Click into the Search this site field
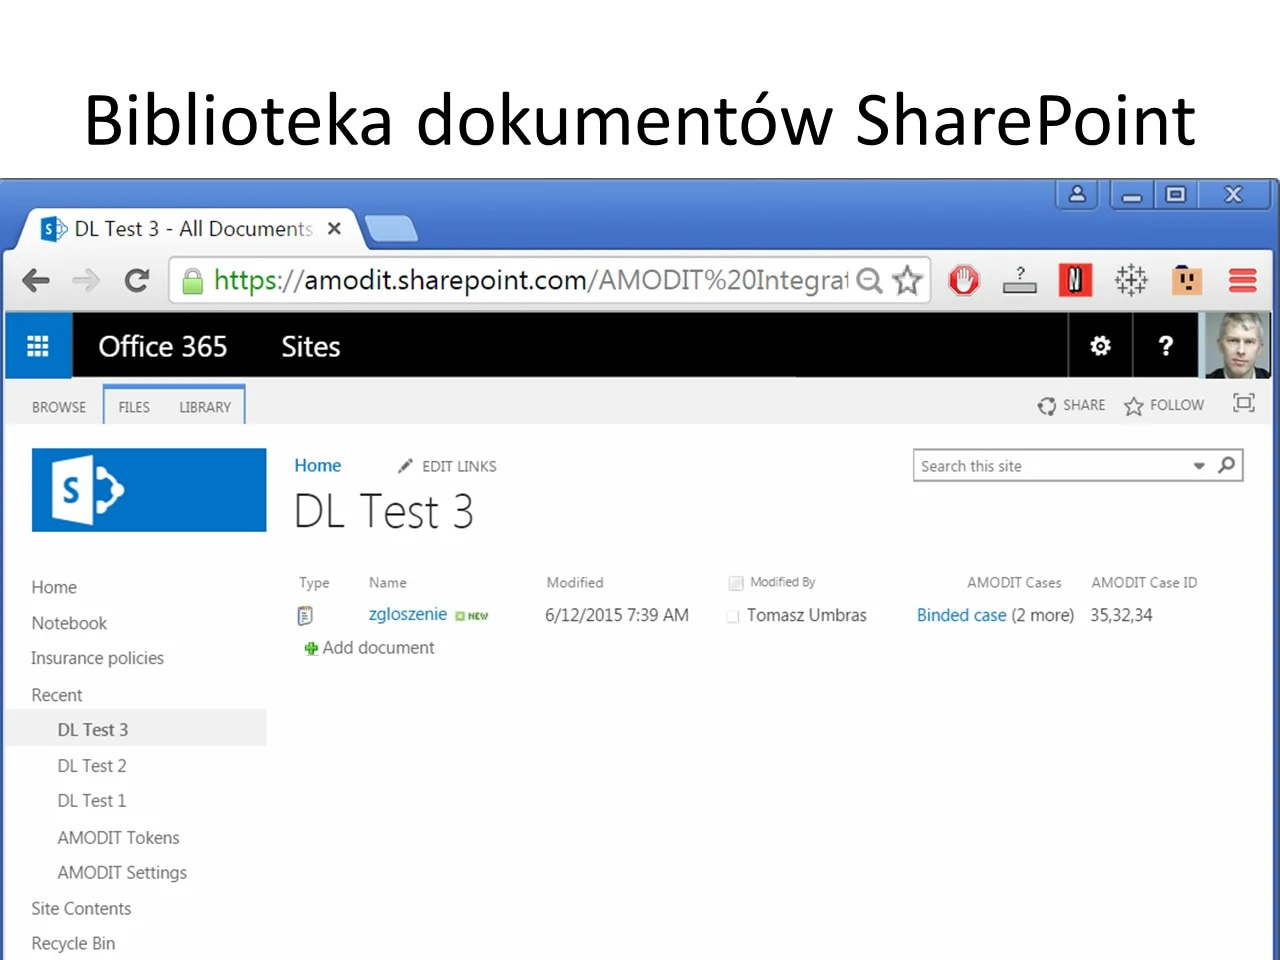The height and width of the screenshot is (960, 1280). [x=1052, y=466]
